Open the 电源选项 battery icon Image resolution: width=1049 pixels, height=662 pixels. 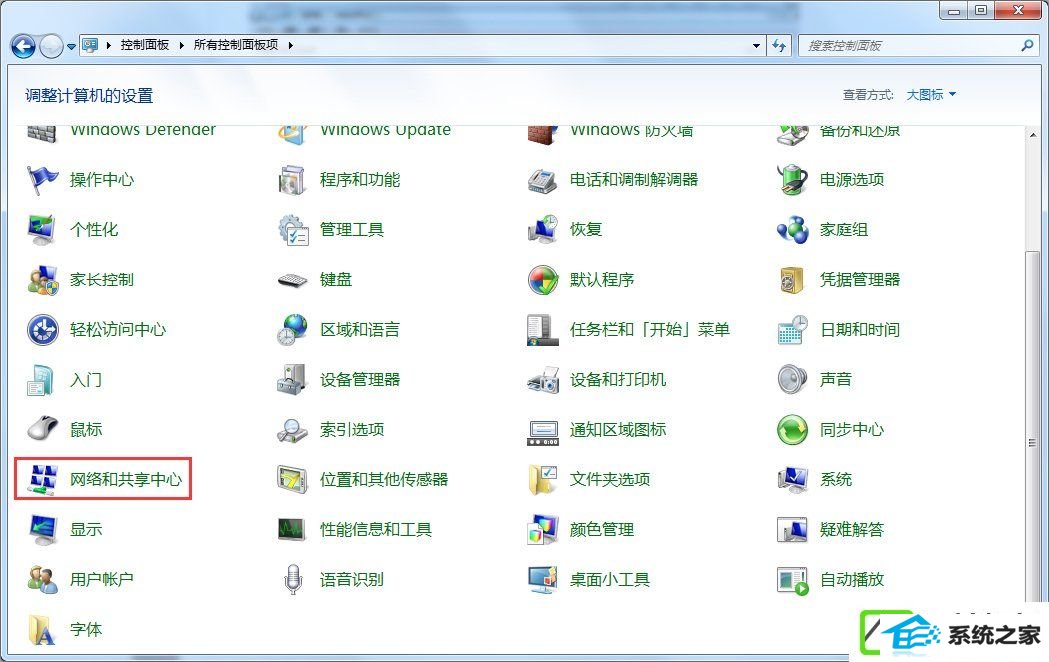[x=793, y=180]
